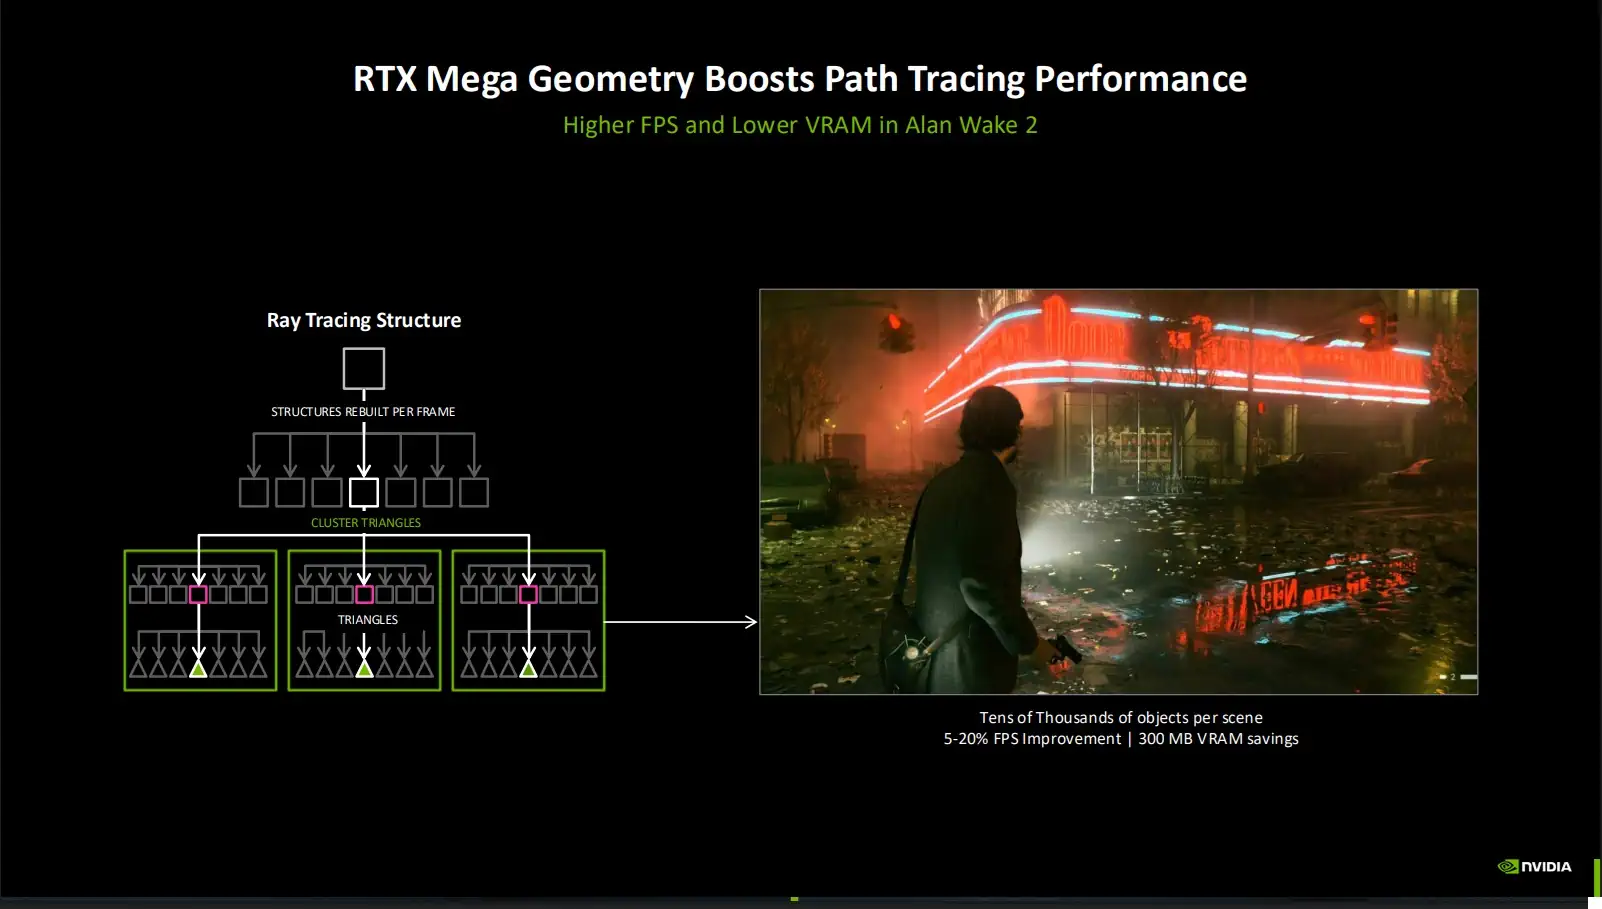This screenshot has width=1602, height=909.
Task: Click the green 'CLUSTER TRIANGLES' label
Action: tap(366, 523)
